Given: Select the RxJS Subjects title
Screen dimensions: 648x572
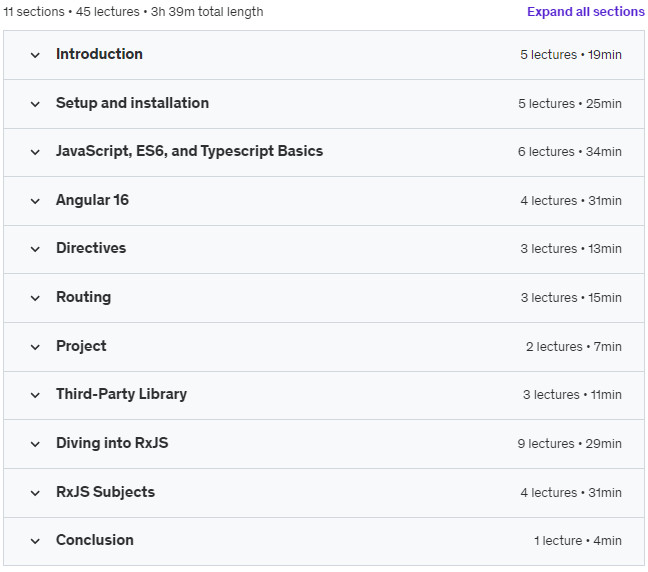Looking at the screenshot, I should click(105, 492).
